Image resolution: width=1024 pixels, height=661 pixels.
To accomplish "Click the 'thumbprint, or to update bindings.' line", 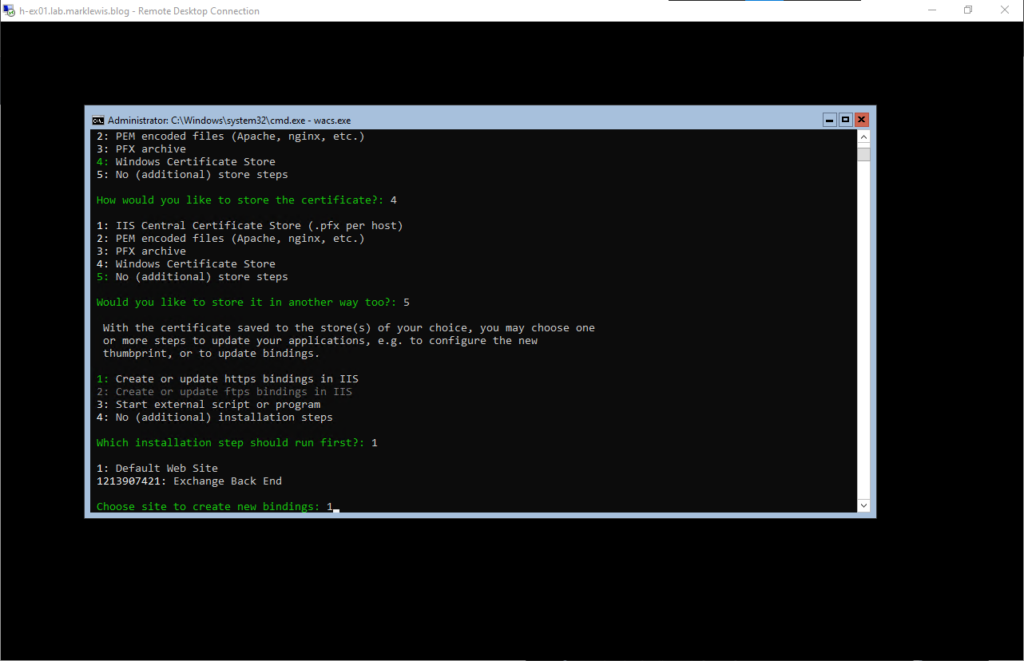I will coord(211,353).
